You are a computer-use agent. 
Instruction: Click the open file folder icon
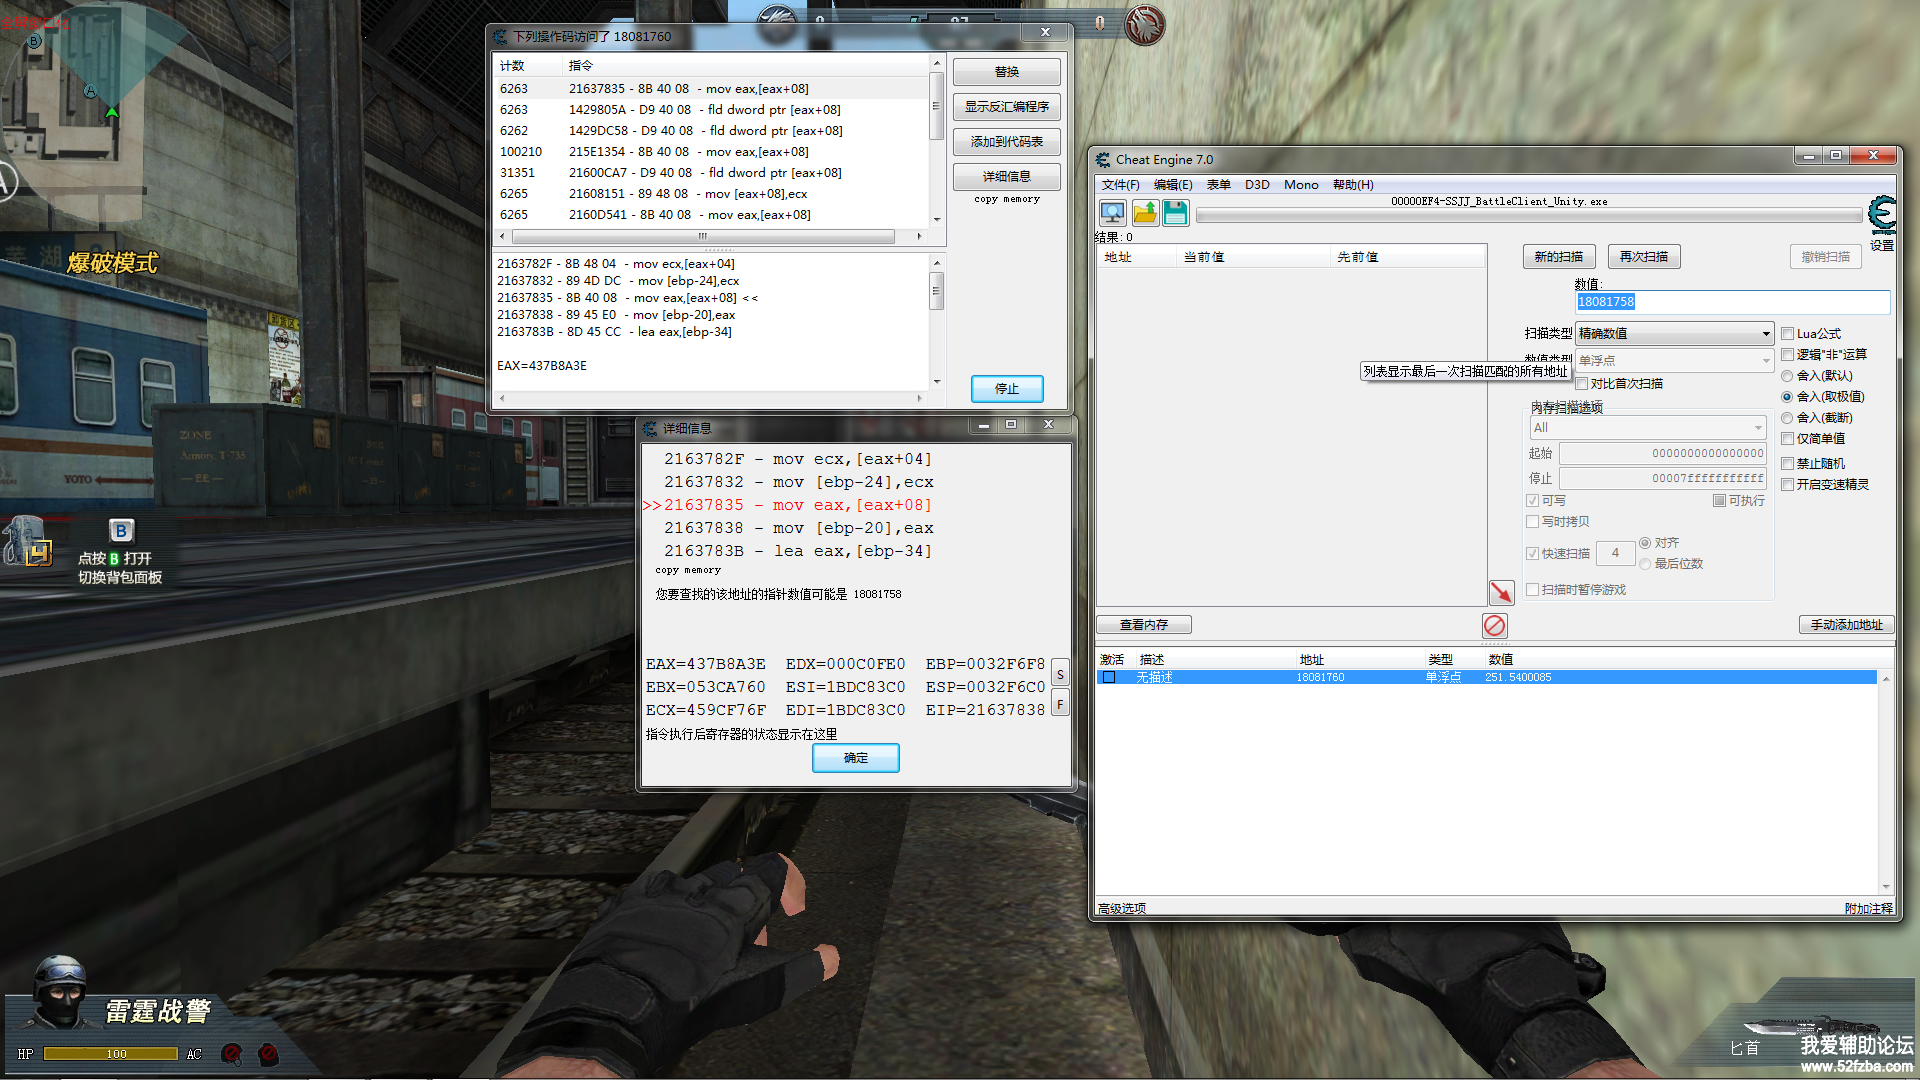pos(1144,212)
